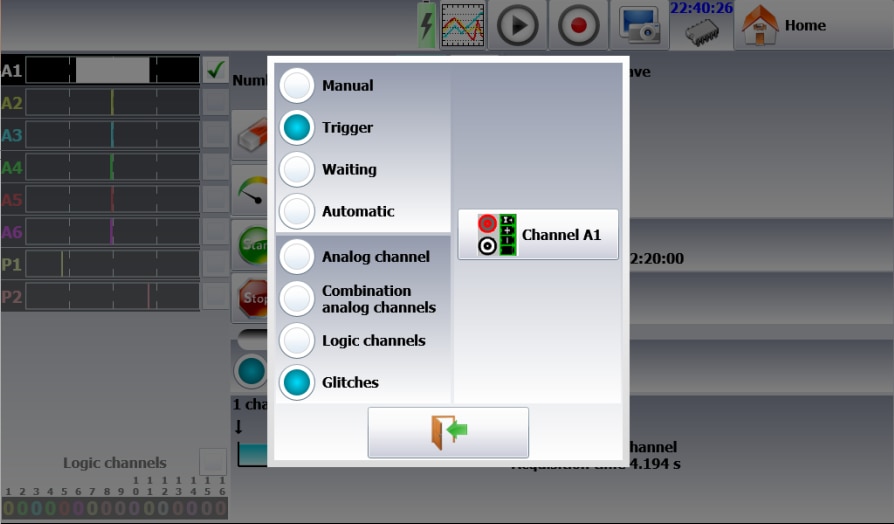The image size is (894, 524).
Task: Open the waveform graph display icon
Action: tap(463, 25)
